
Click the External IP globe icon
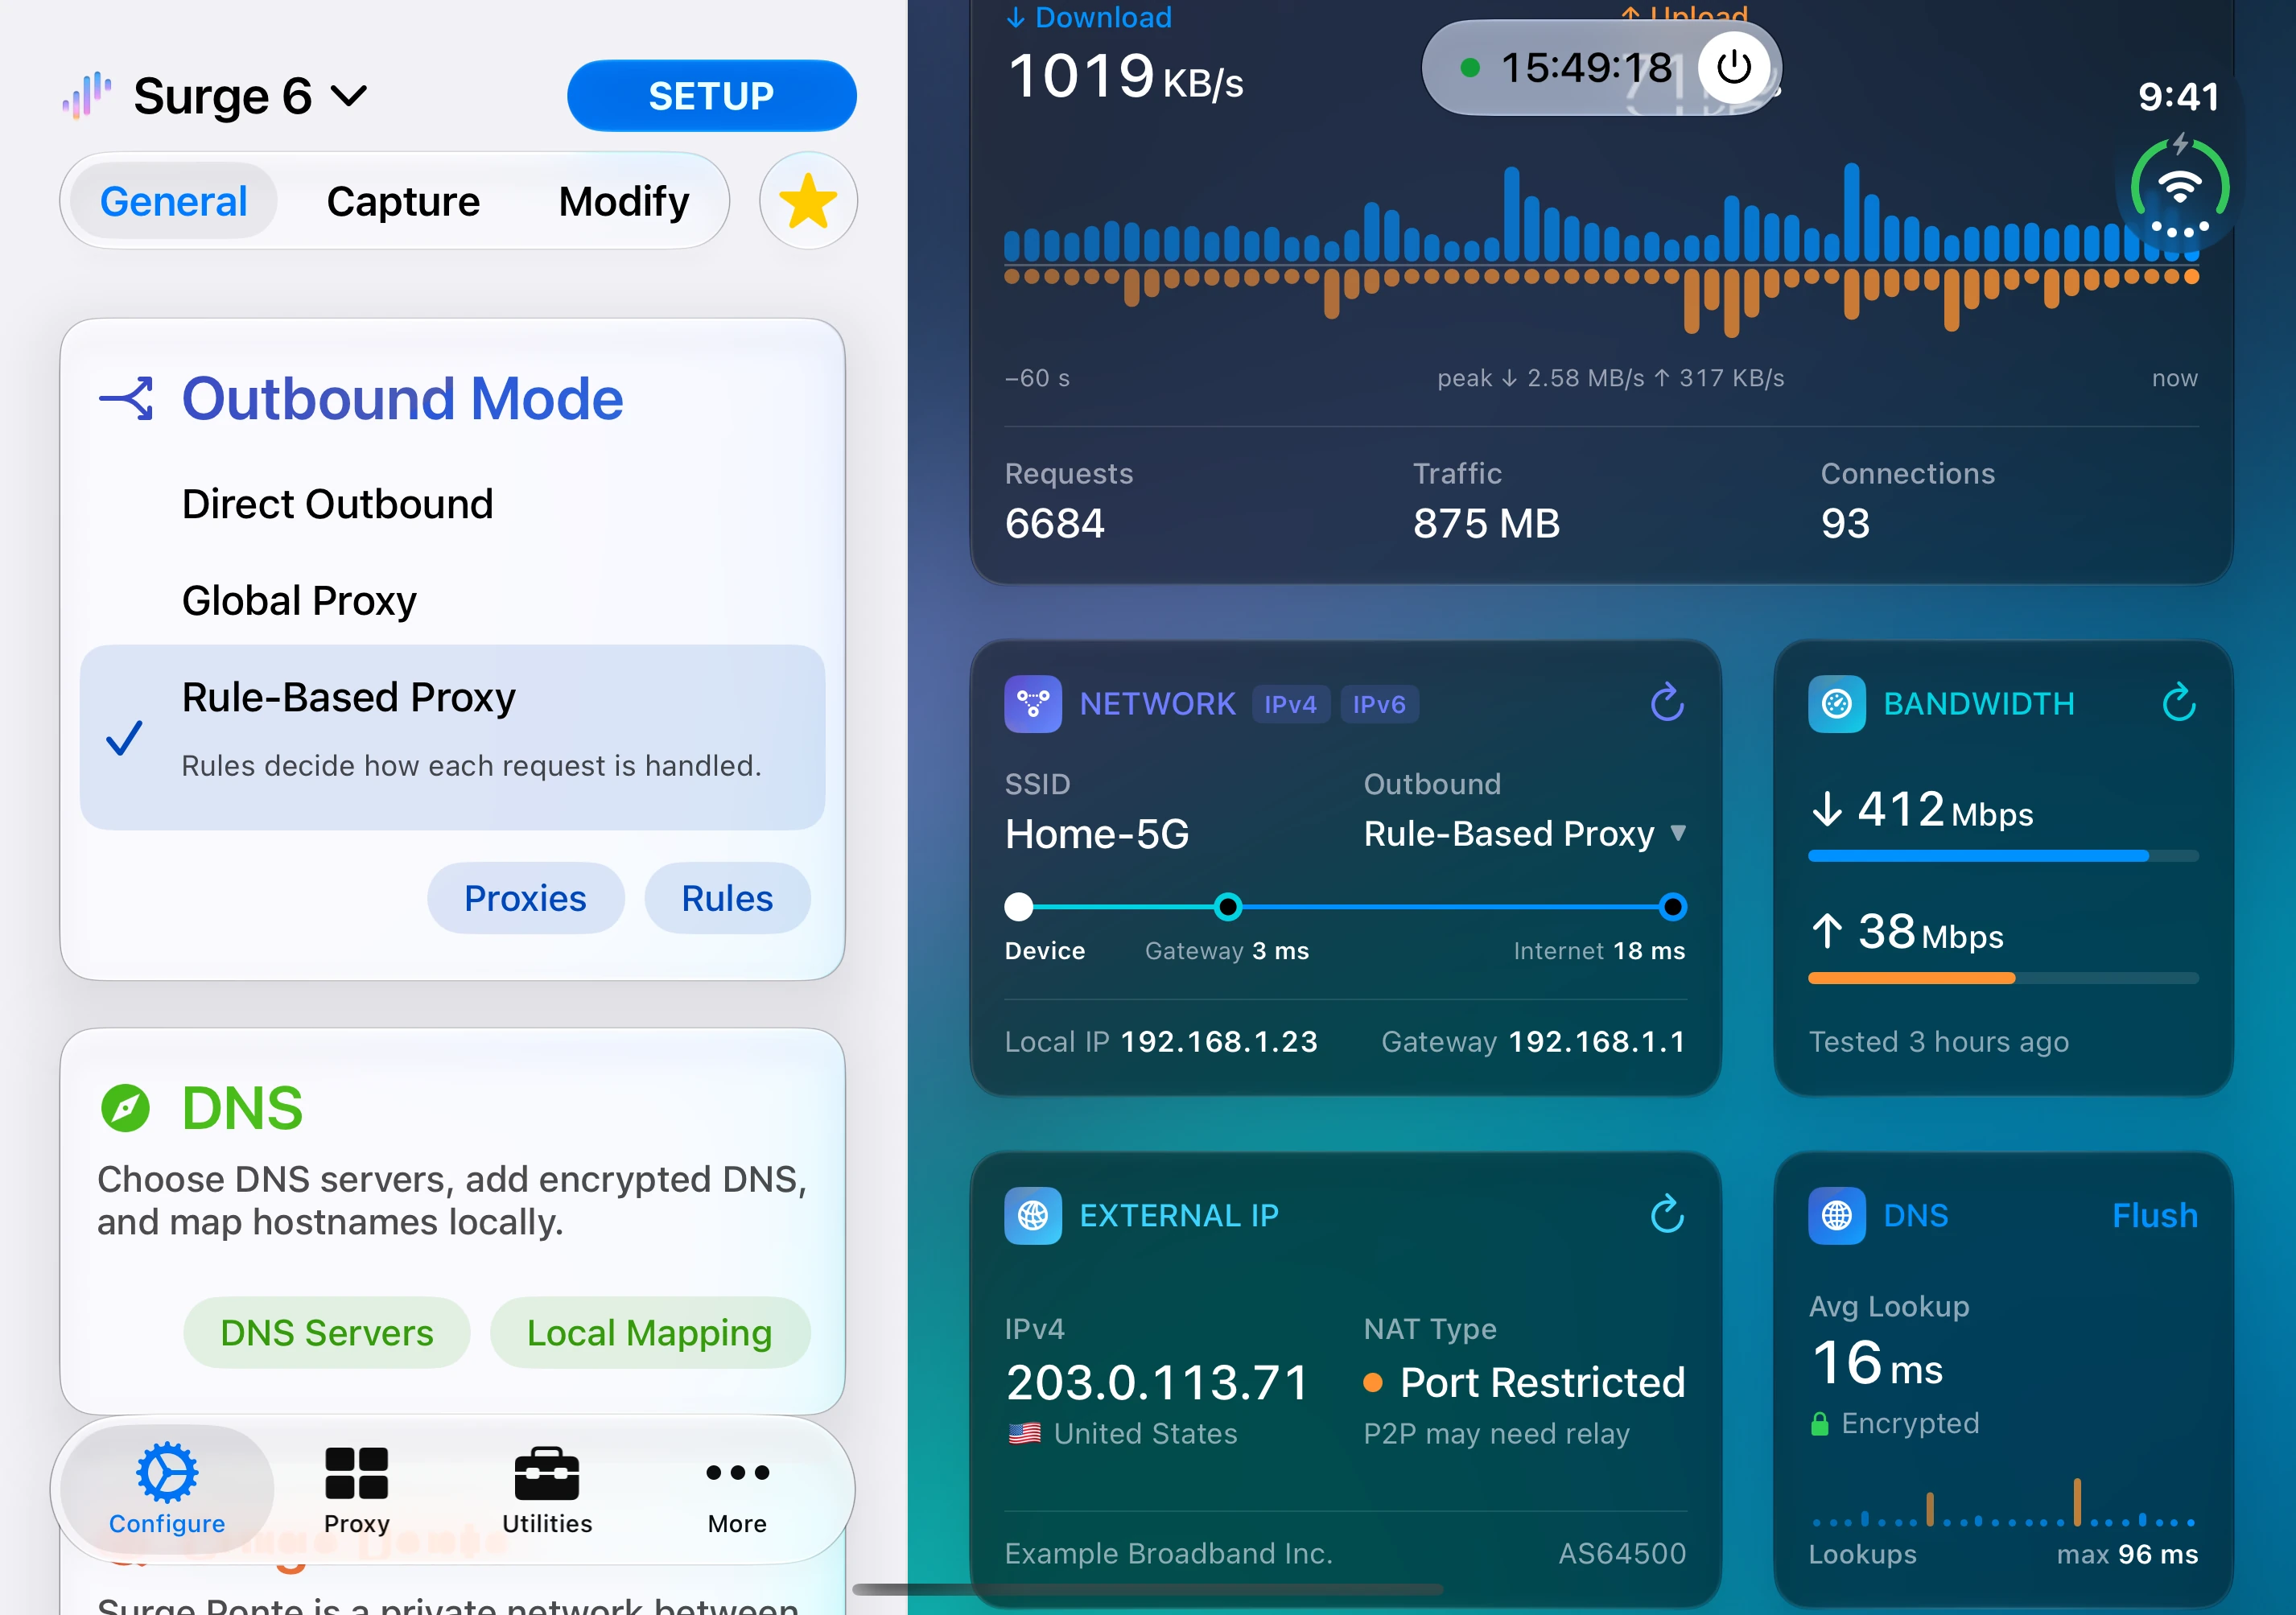(1033, 1215)
